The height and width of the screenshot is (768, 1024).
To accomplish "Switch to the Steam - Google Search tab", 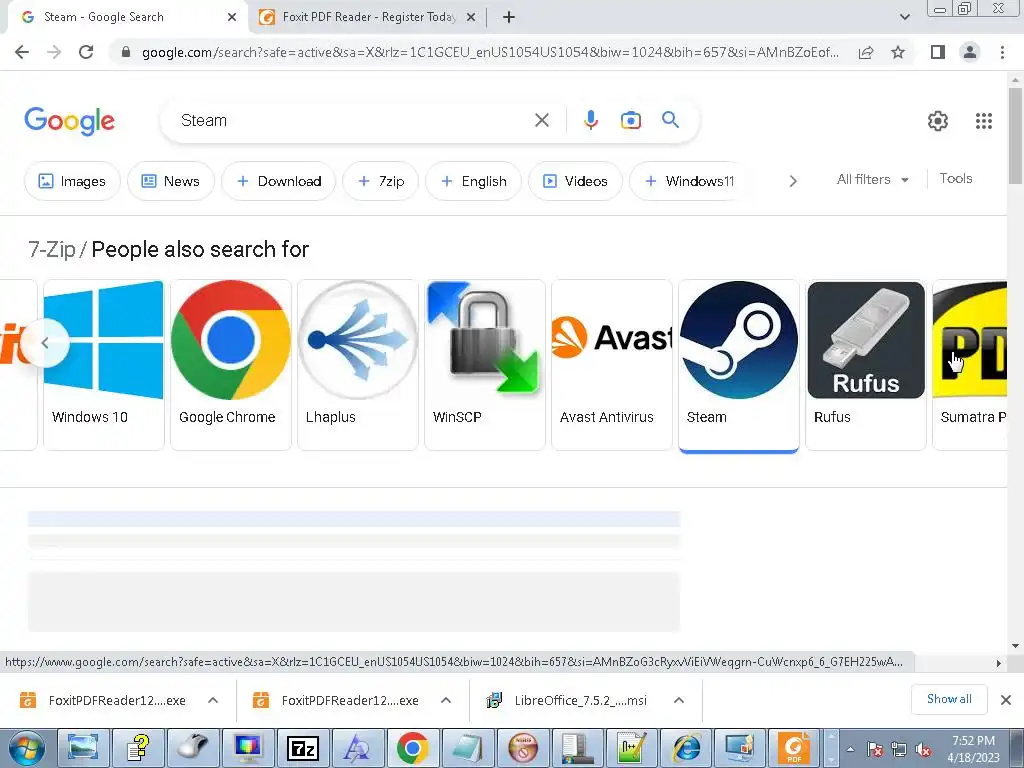I will pyautogui.click(x=127, y=17).
